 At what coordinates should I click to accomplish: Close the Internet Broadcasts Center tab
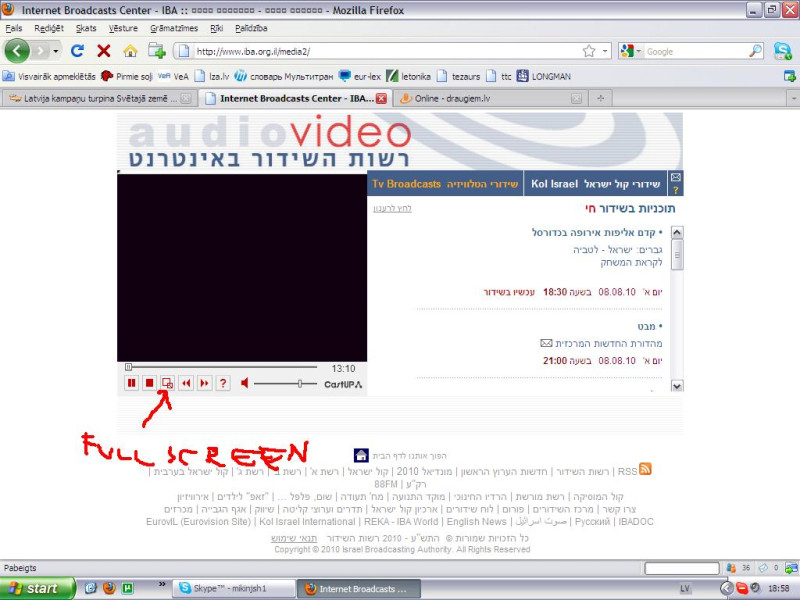381,98
